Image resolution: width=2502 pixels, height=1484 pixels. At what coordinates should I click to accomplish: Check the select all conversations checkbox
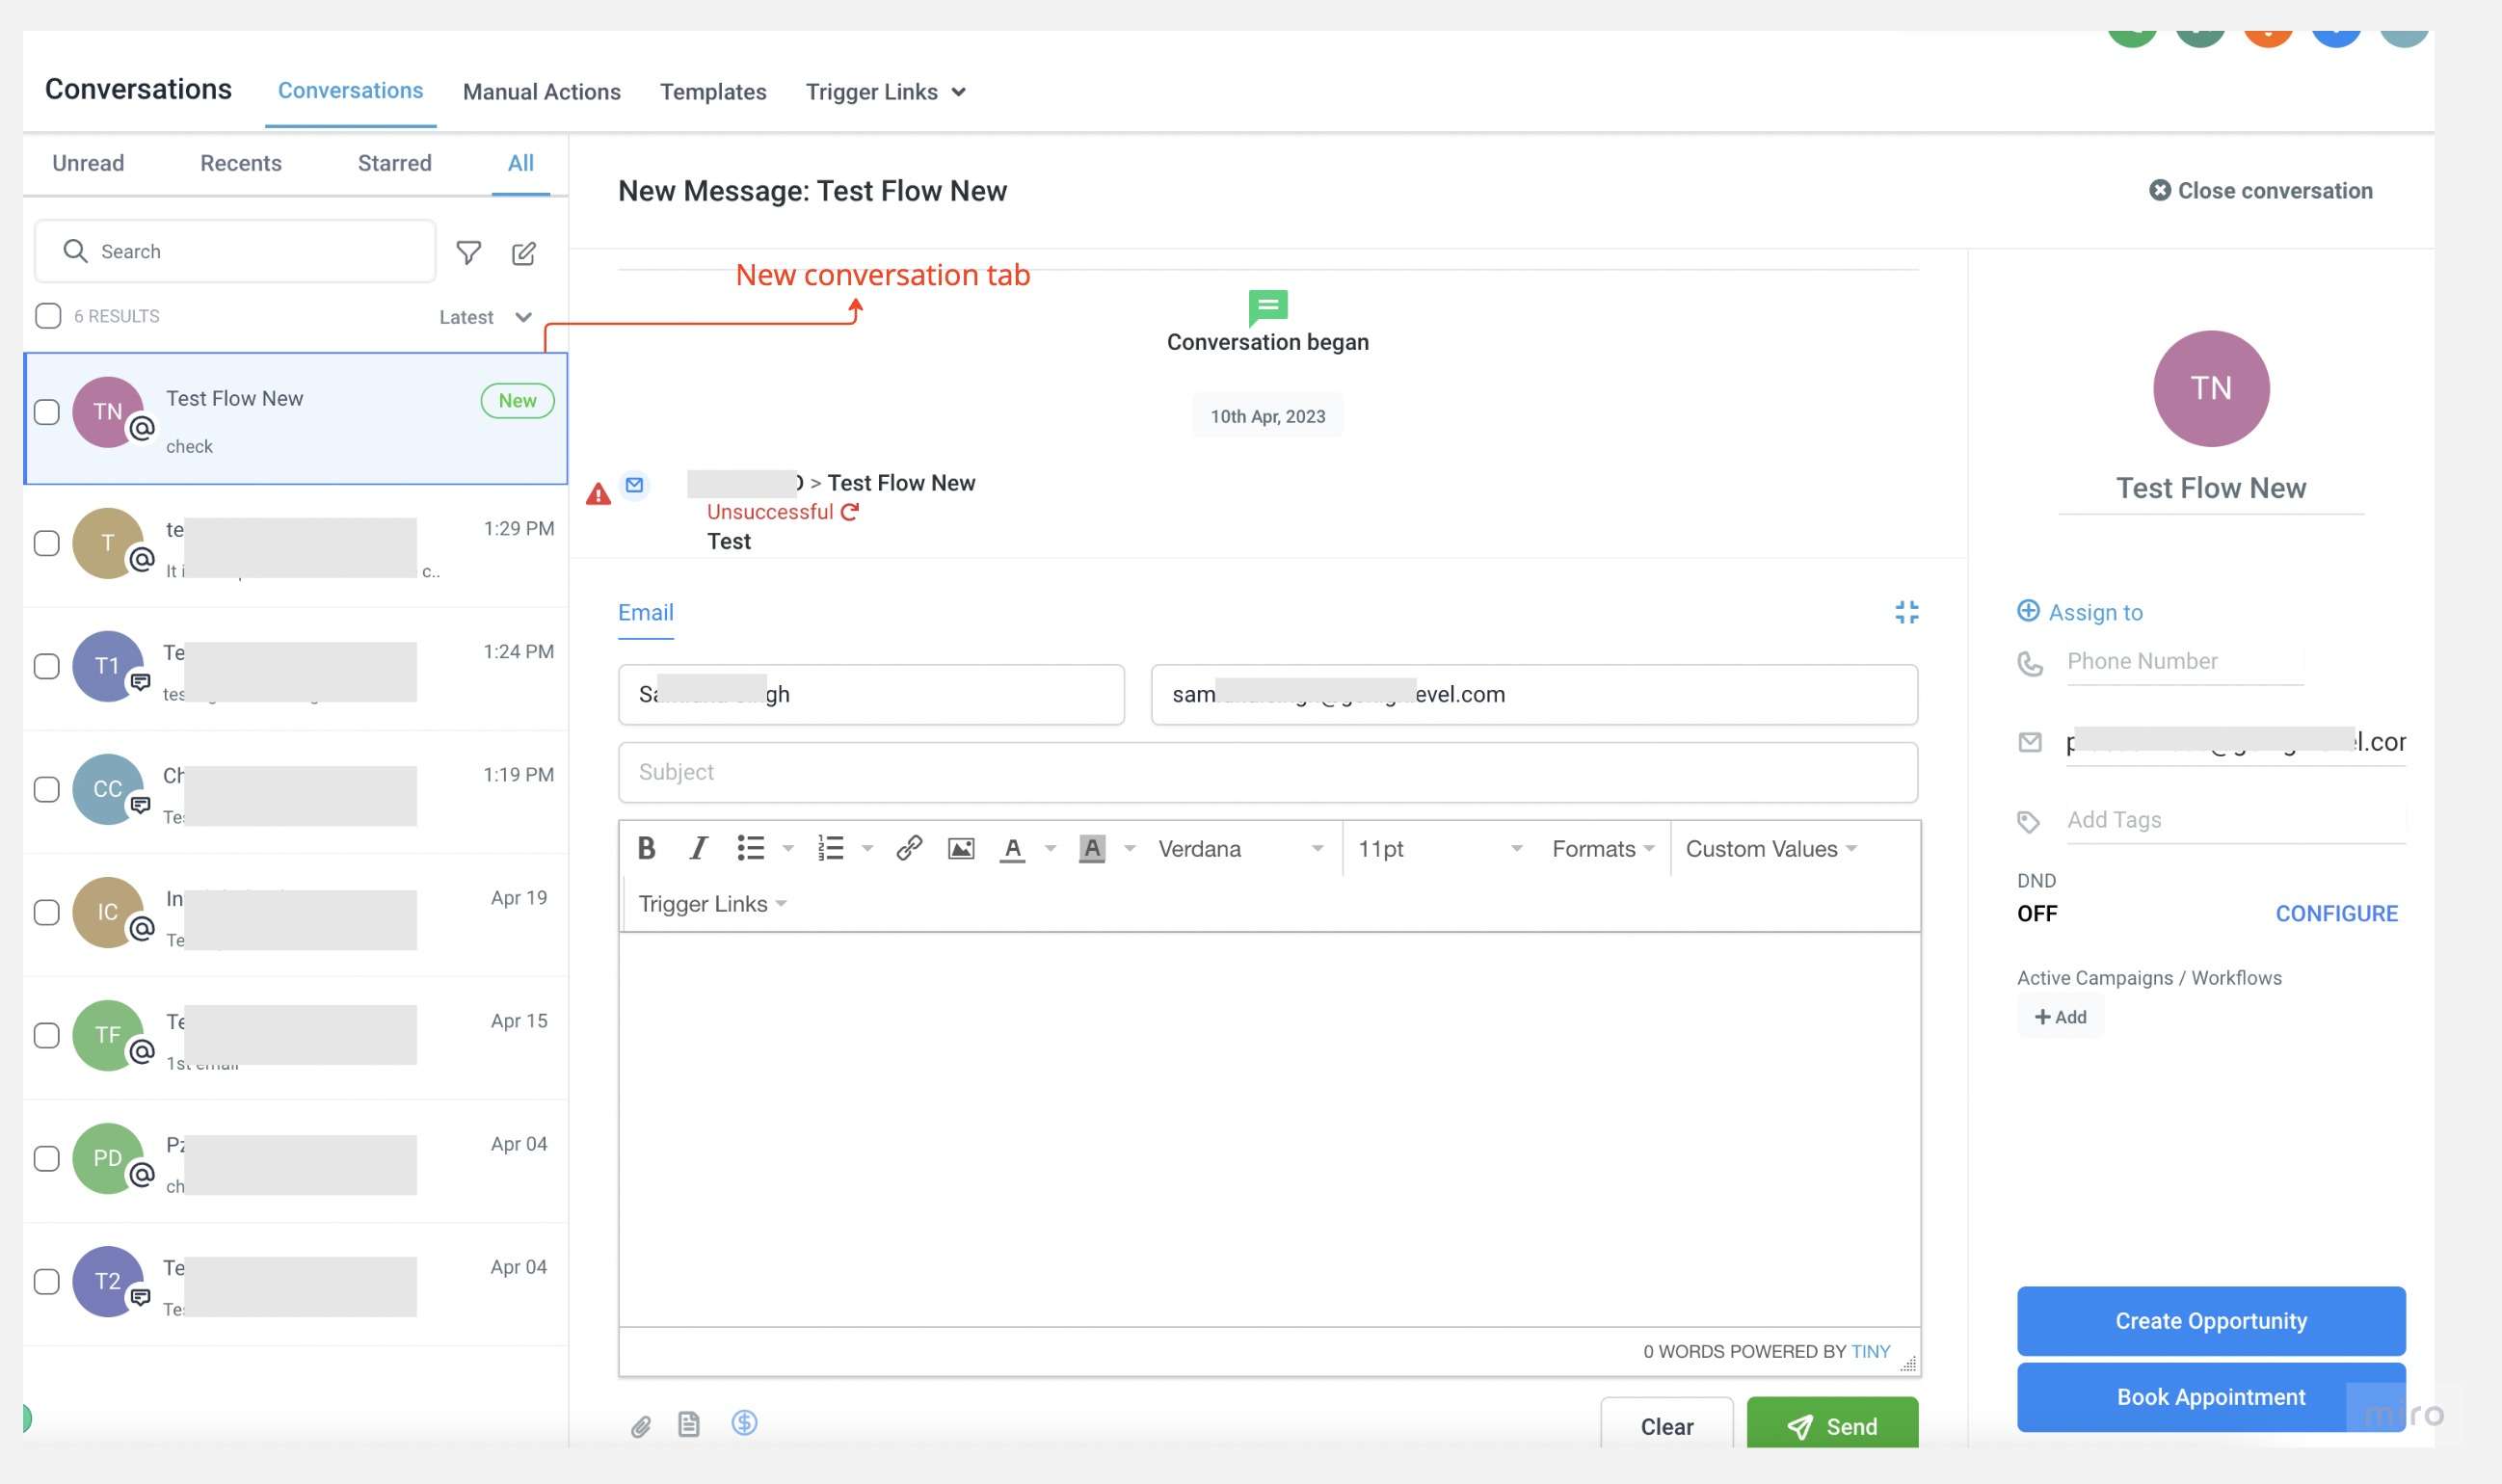(x=48, y=316)
